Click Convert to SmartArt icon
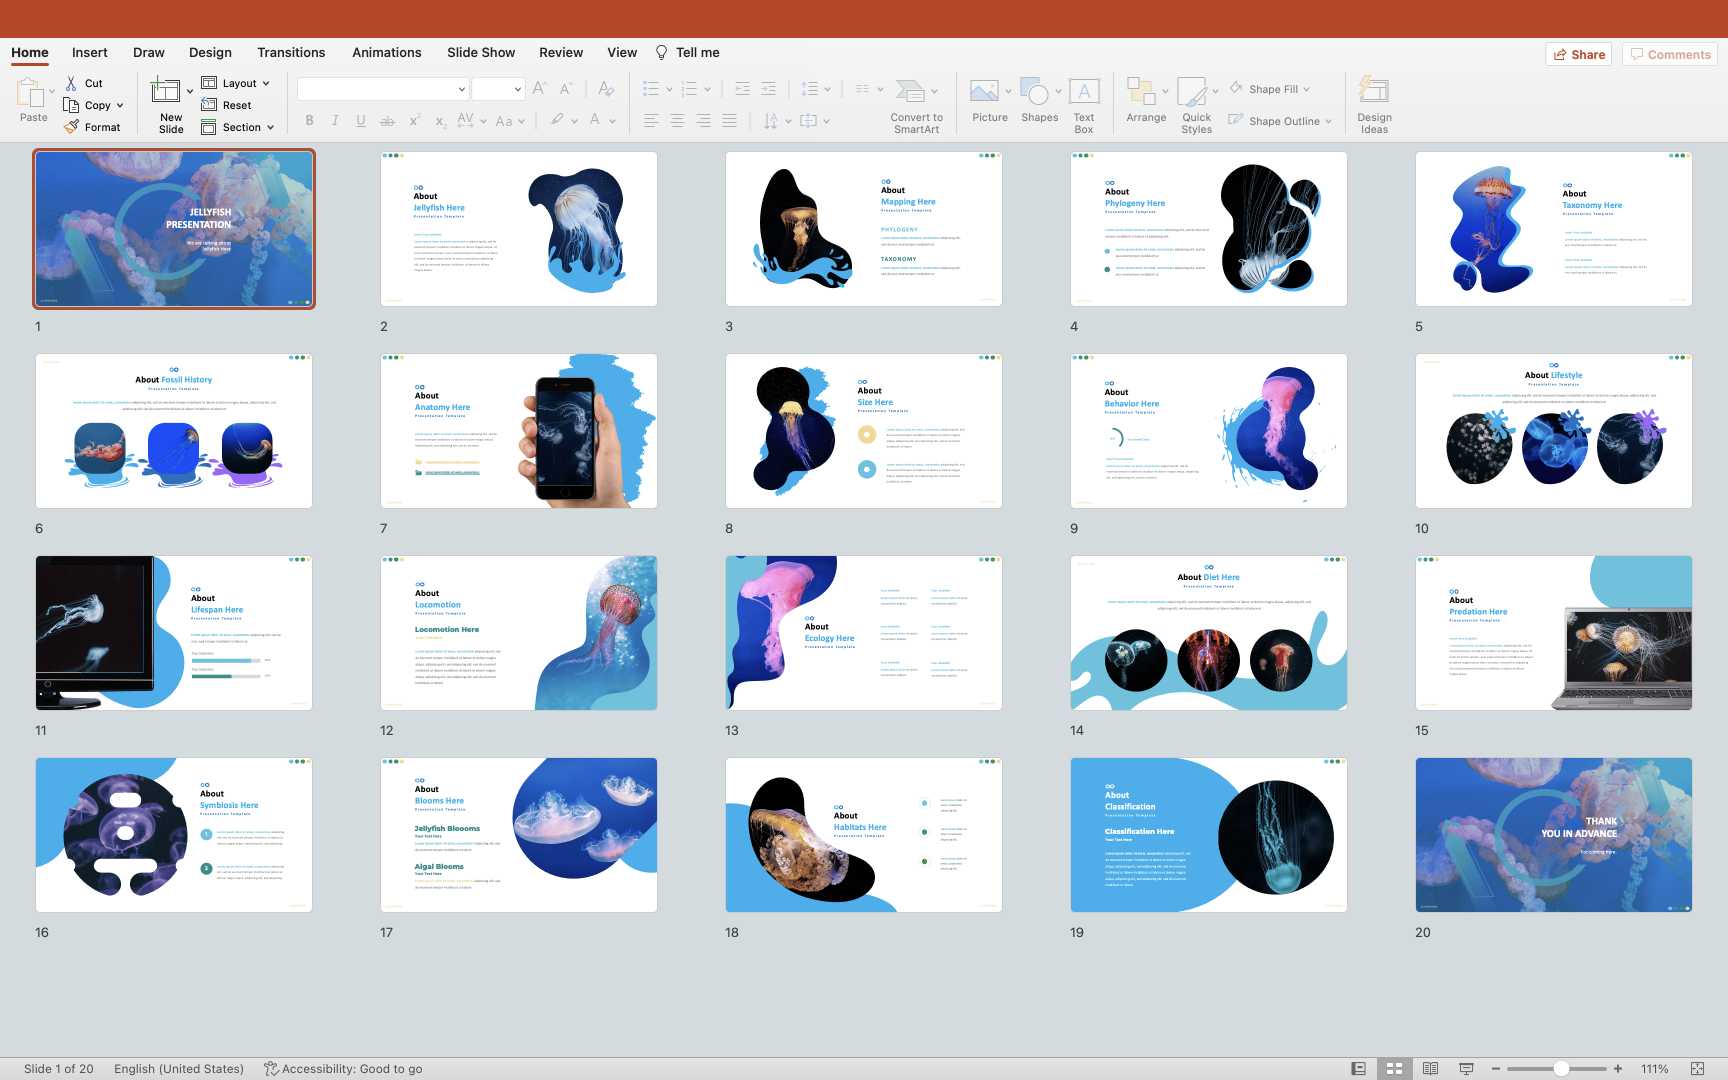The image size is (1728, 1080). click(x=910, y=93)
